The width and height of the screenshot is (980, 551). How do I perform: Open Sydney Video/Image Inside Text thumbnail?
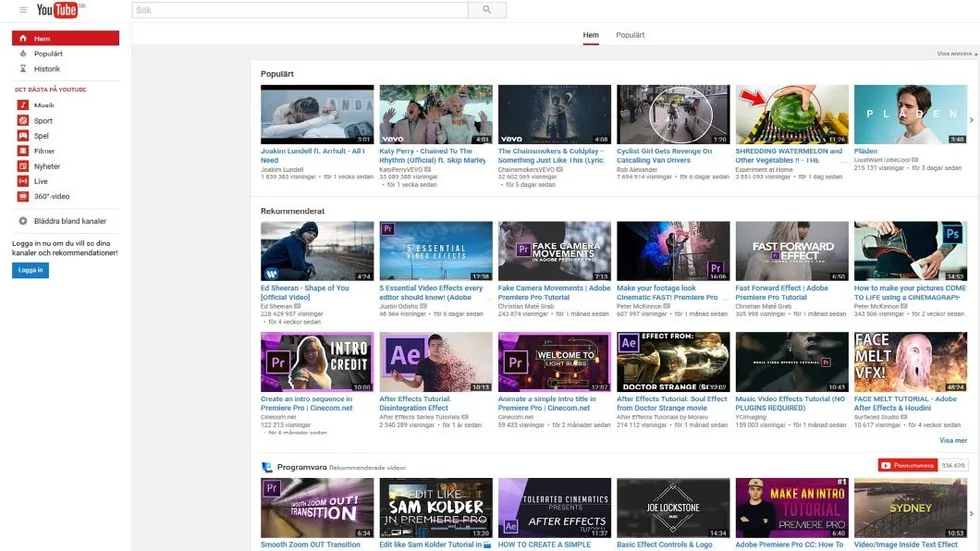click(x=911, y=508)
